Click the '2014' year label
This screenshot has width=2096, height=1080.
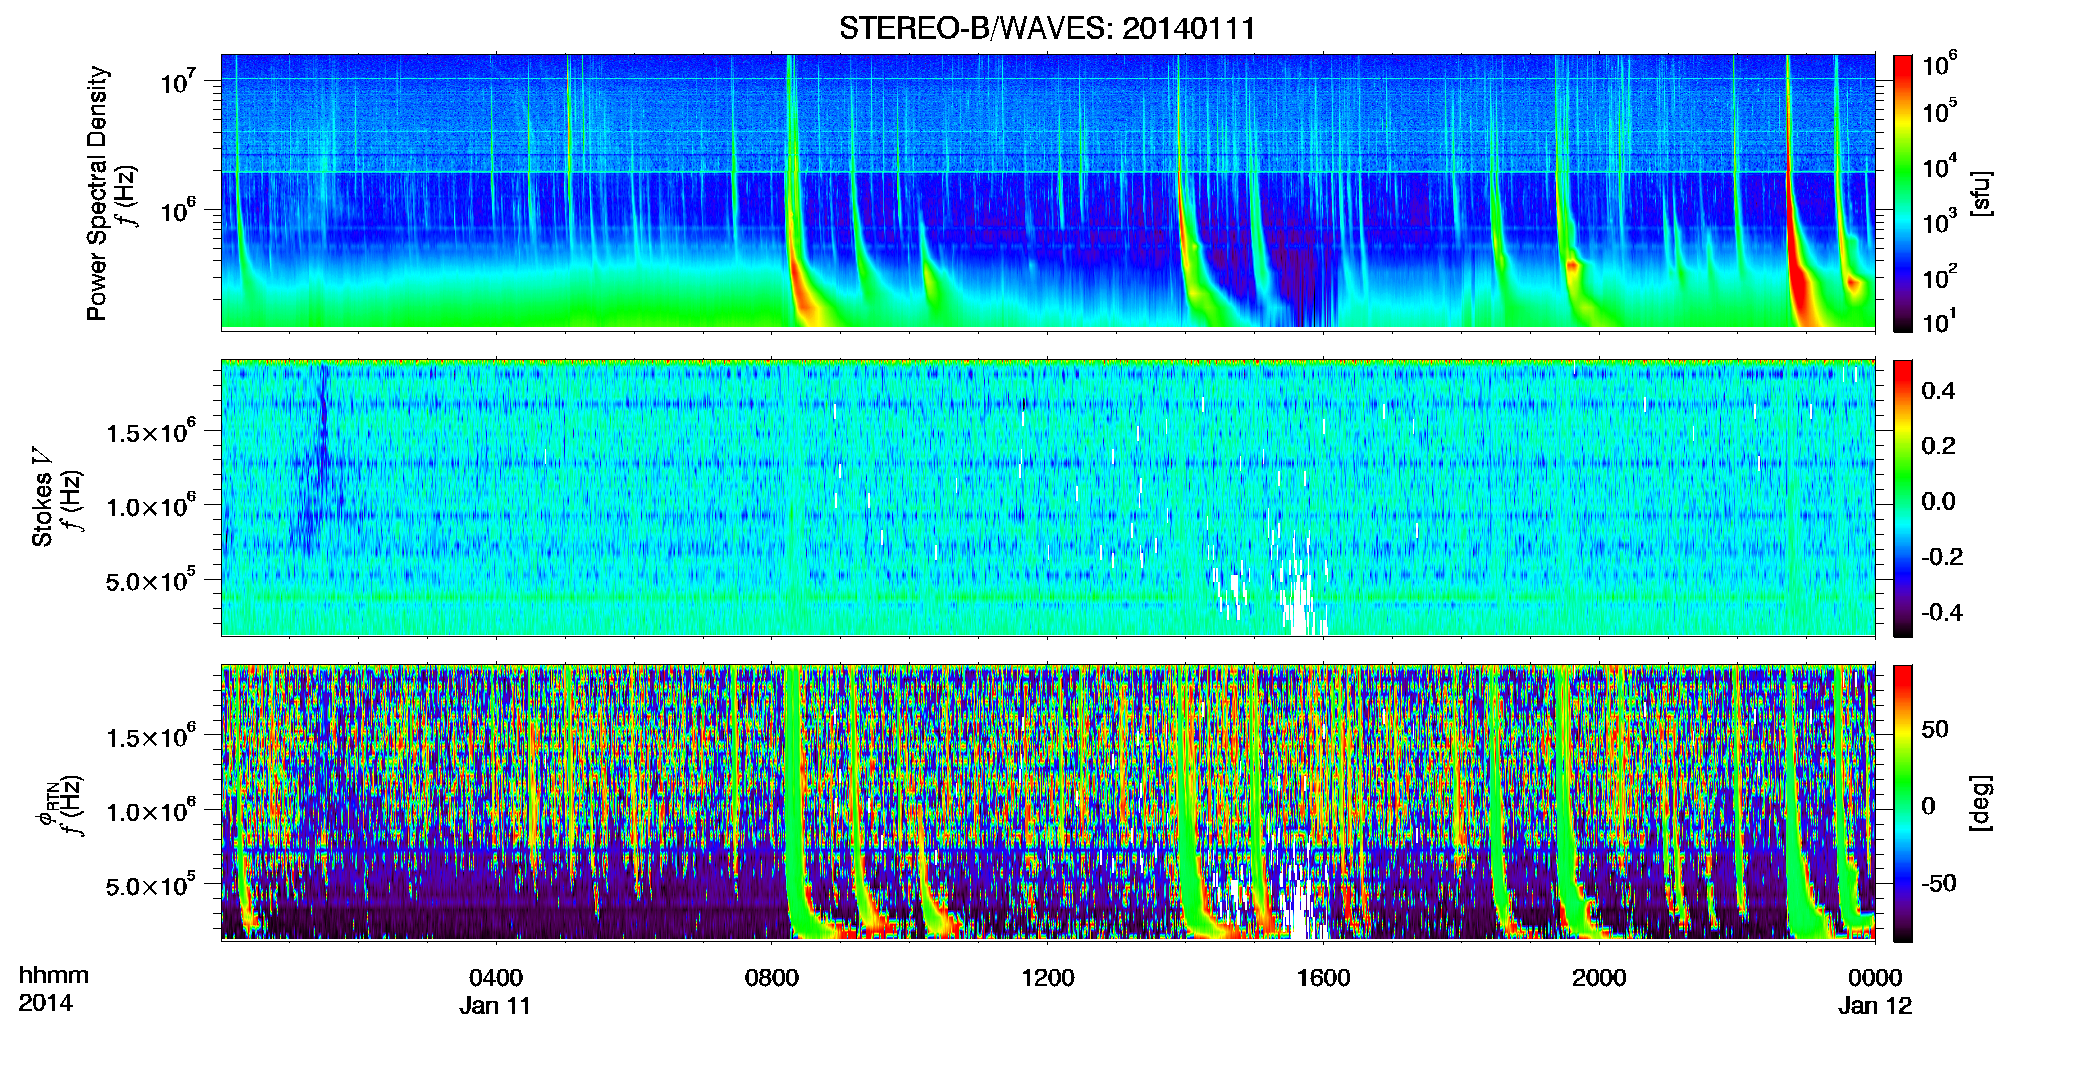[45, 1003]
